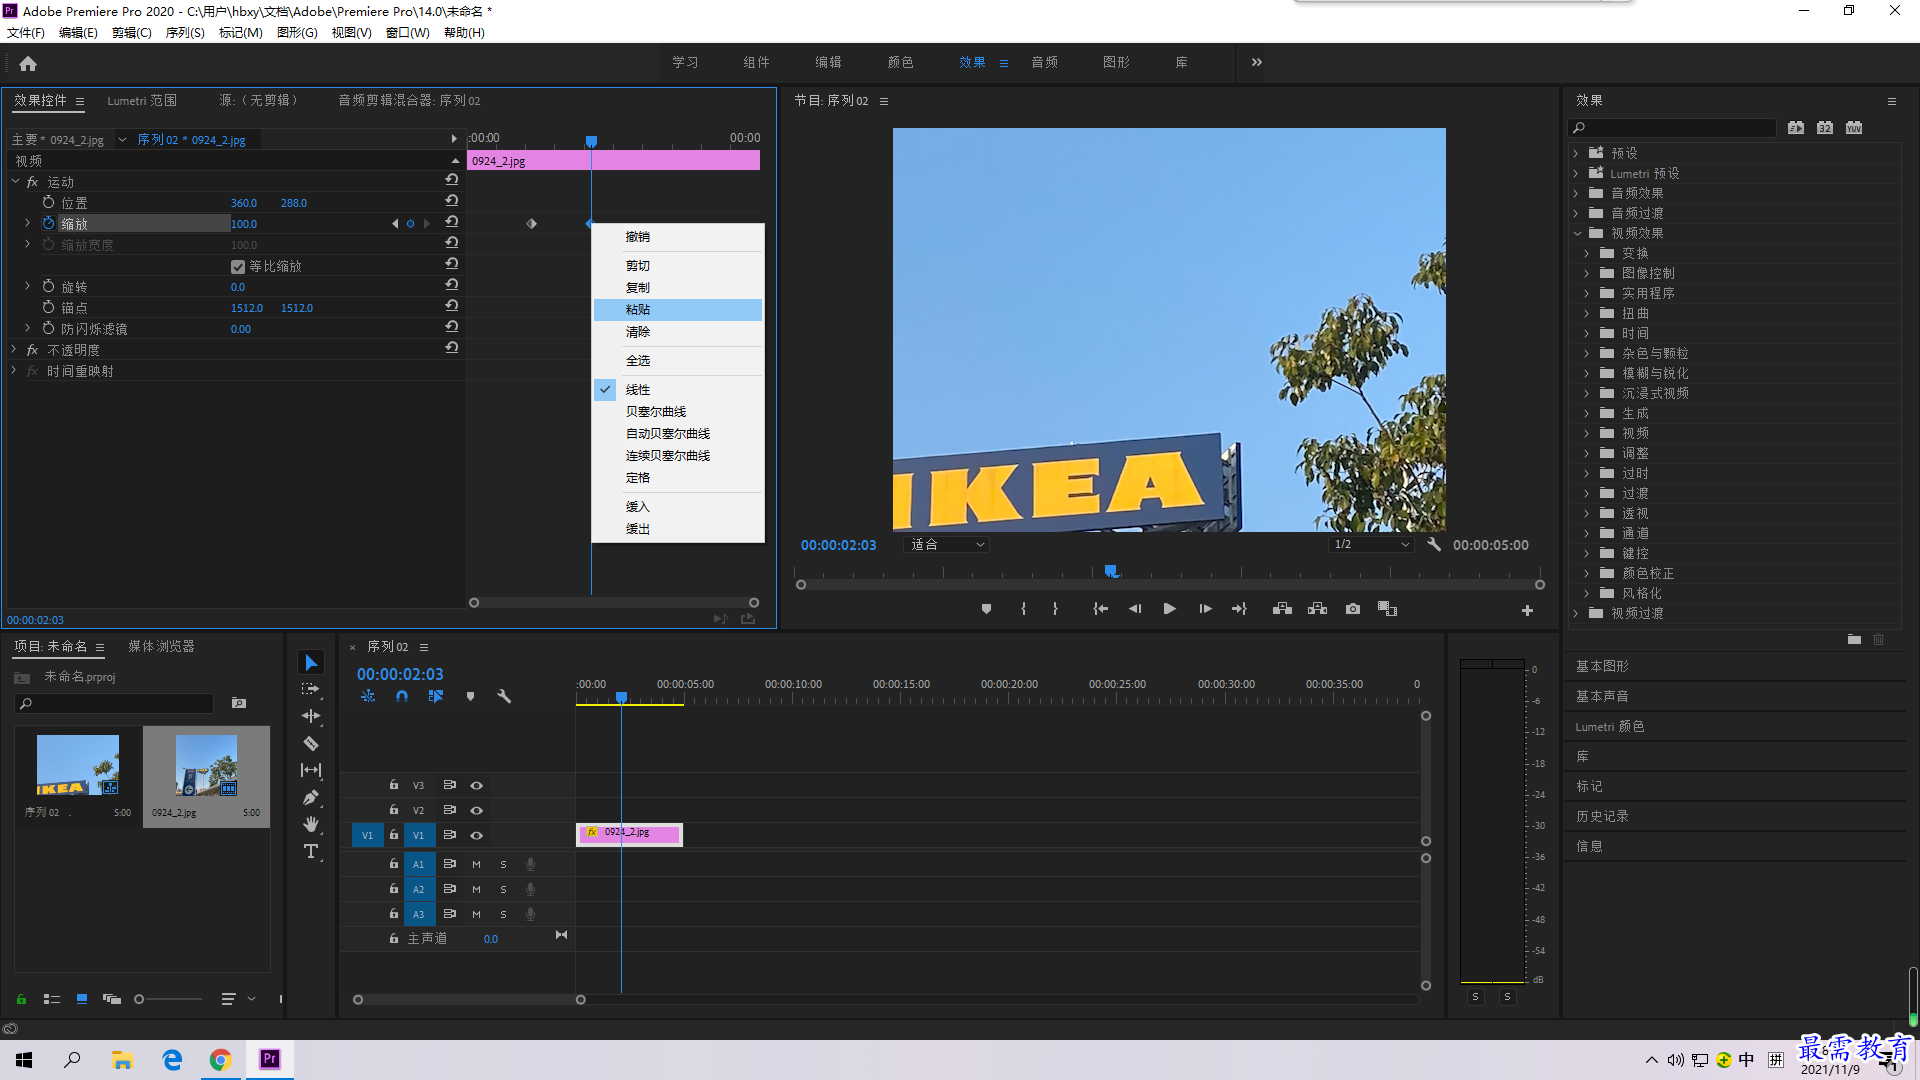This screenshot has height=1080, width=1920.
Task: Toggle linked selection in timeline
Action: [436, 696]
